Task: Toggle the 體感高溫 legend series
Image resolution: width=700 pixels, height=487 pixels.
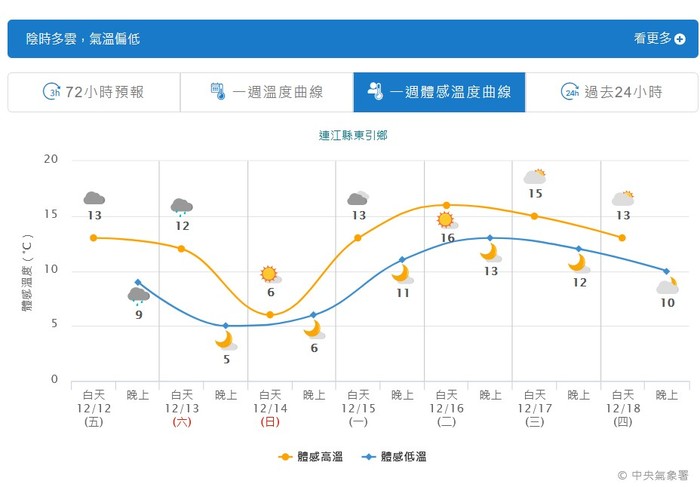Action: pos(312,456)
